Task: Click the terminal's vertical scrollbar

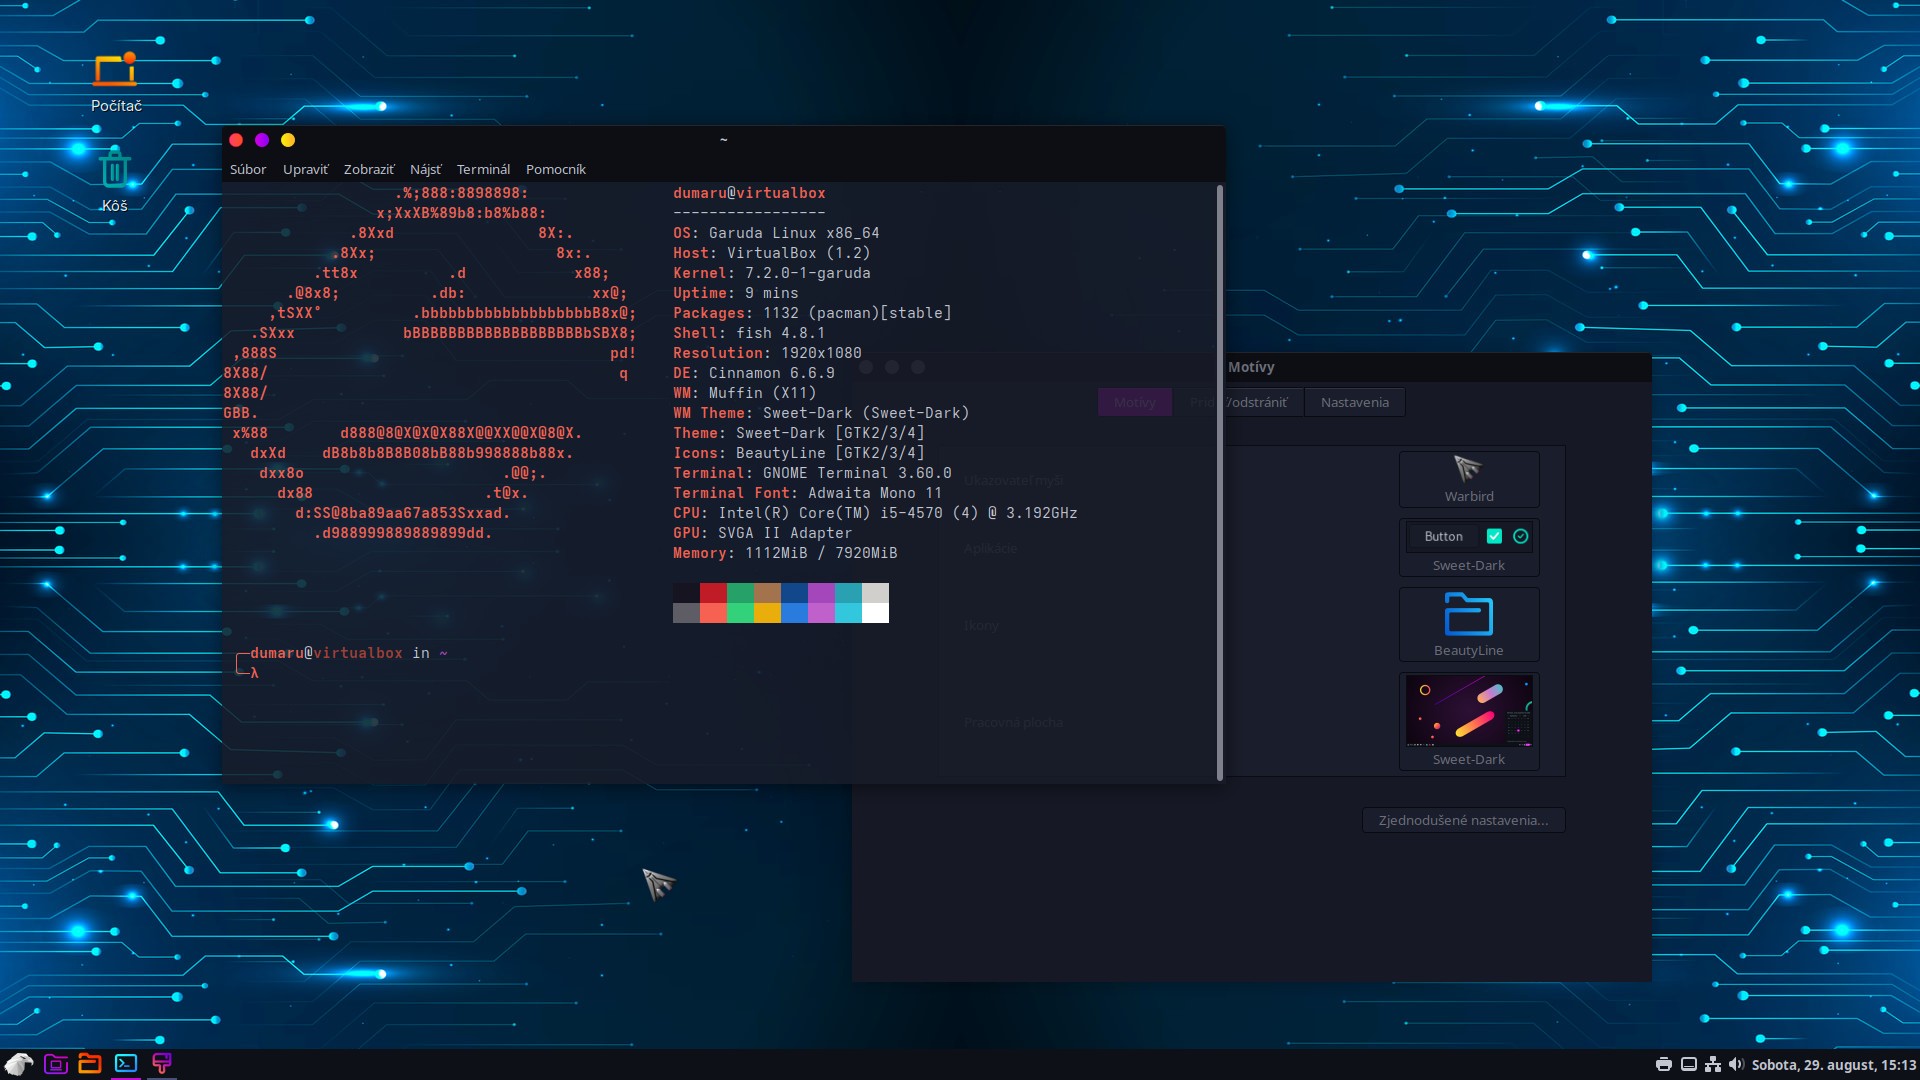Action: click(1219, 482)
